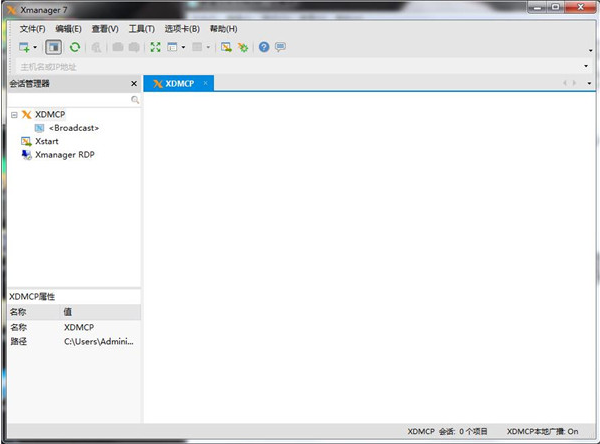Click the C:\Users\Admini... path value
This screenshot has width=600, height=444.
(99, 341)
